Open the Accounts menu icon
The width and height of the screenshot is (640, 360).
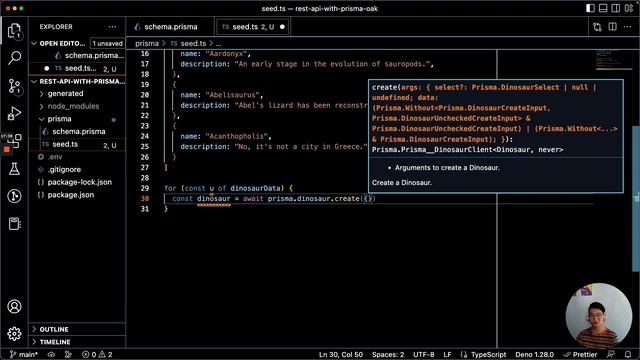point(14,306)
